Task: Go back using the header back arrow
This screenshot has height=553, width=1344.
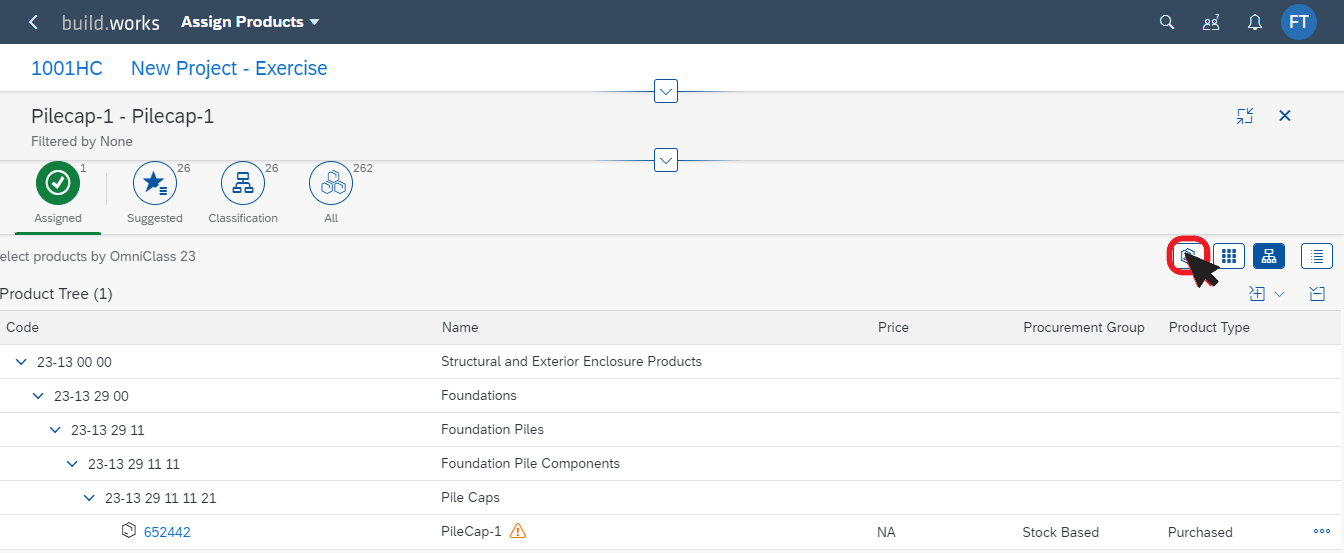Action: pyautogui.click(x=33, y=22)
